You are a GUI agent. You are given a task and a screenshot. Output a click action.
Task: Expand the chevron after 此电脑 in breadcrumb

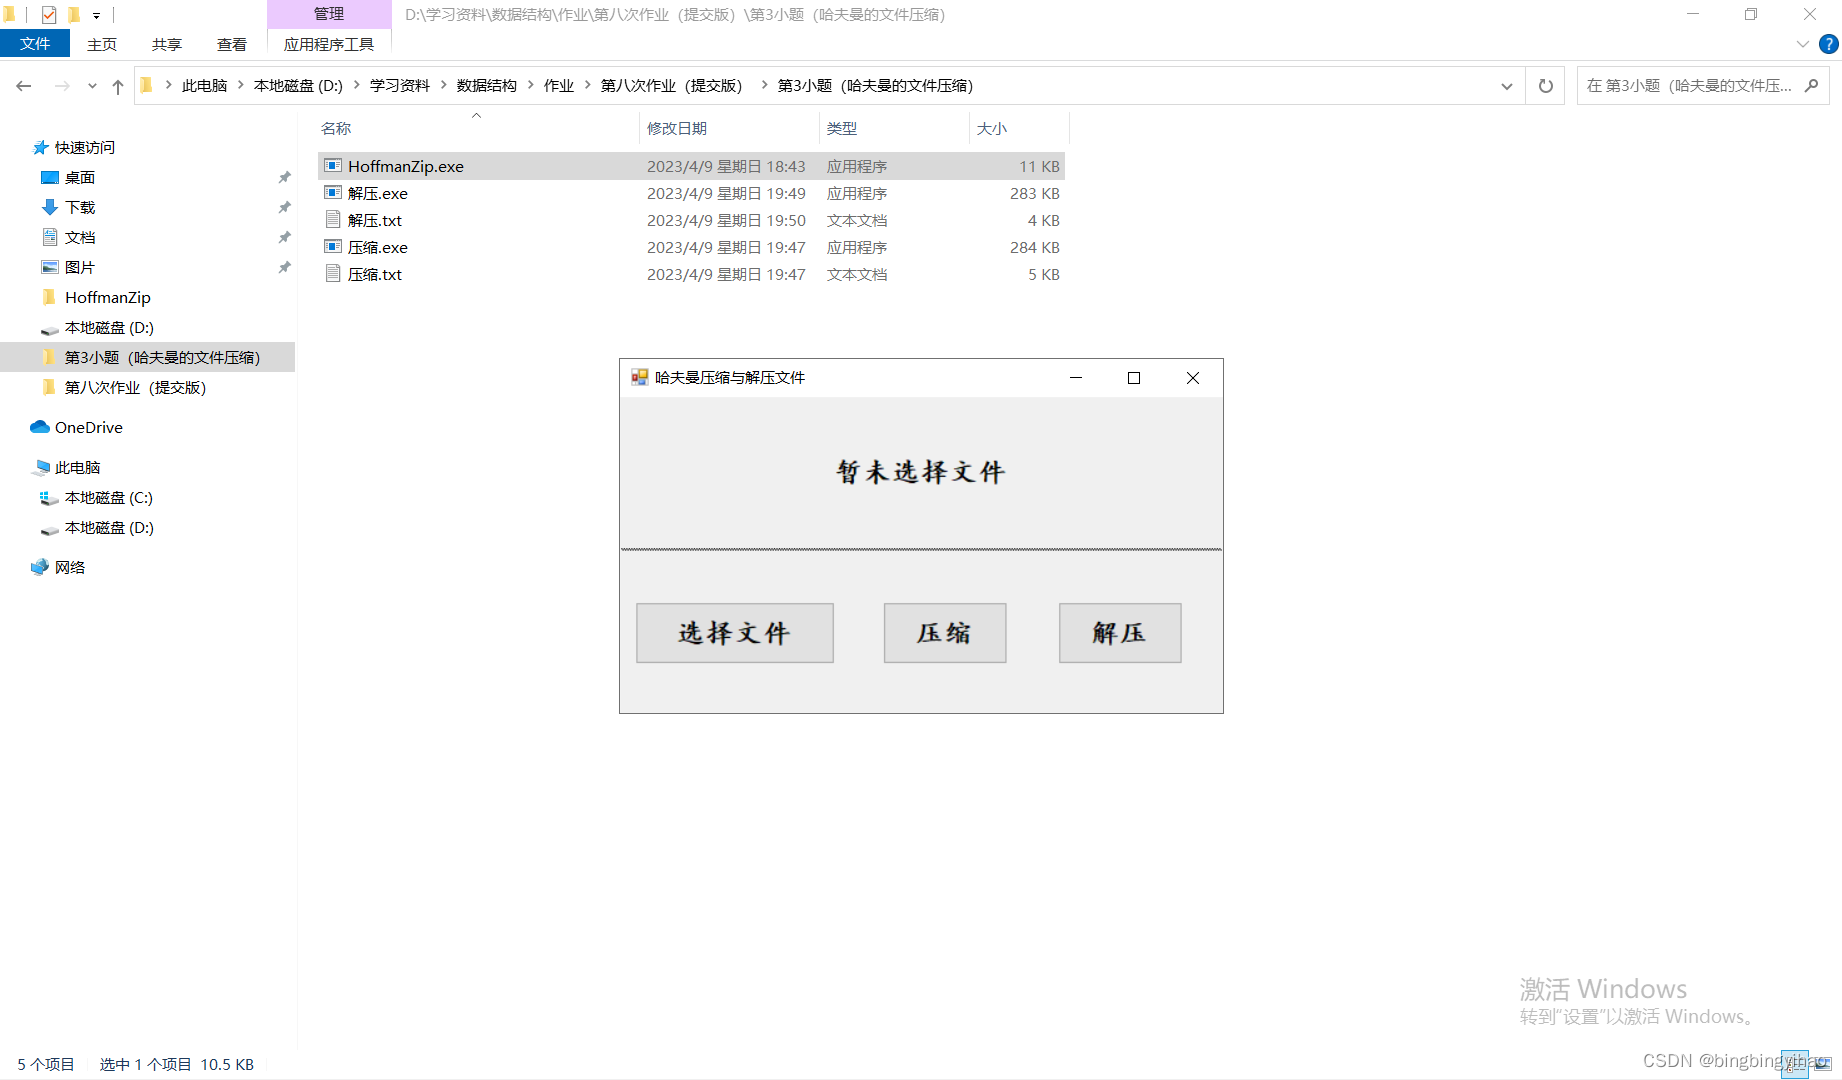click(241, 85)
